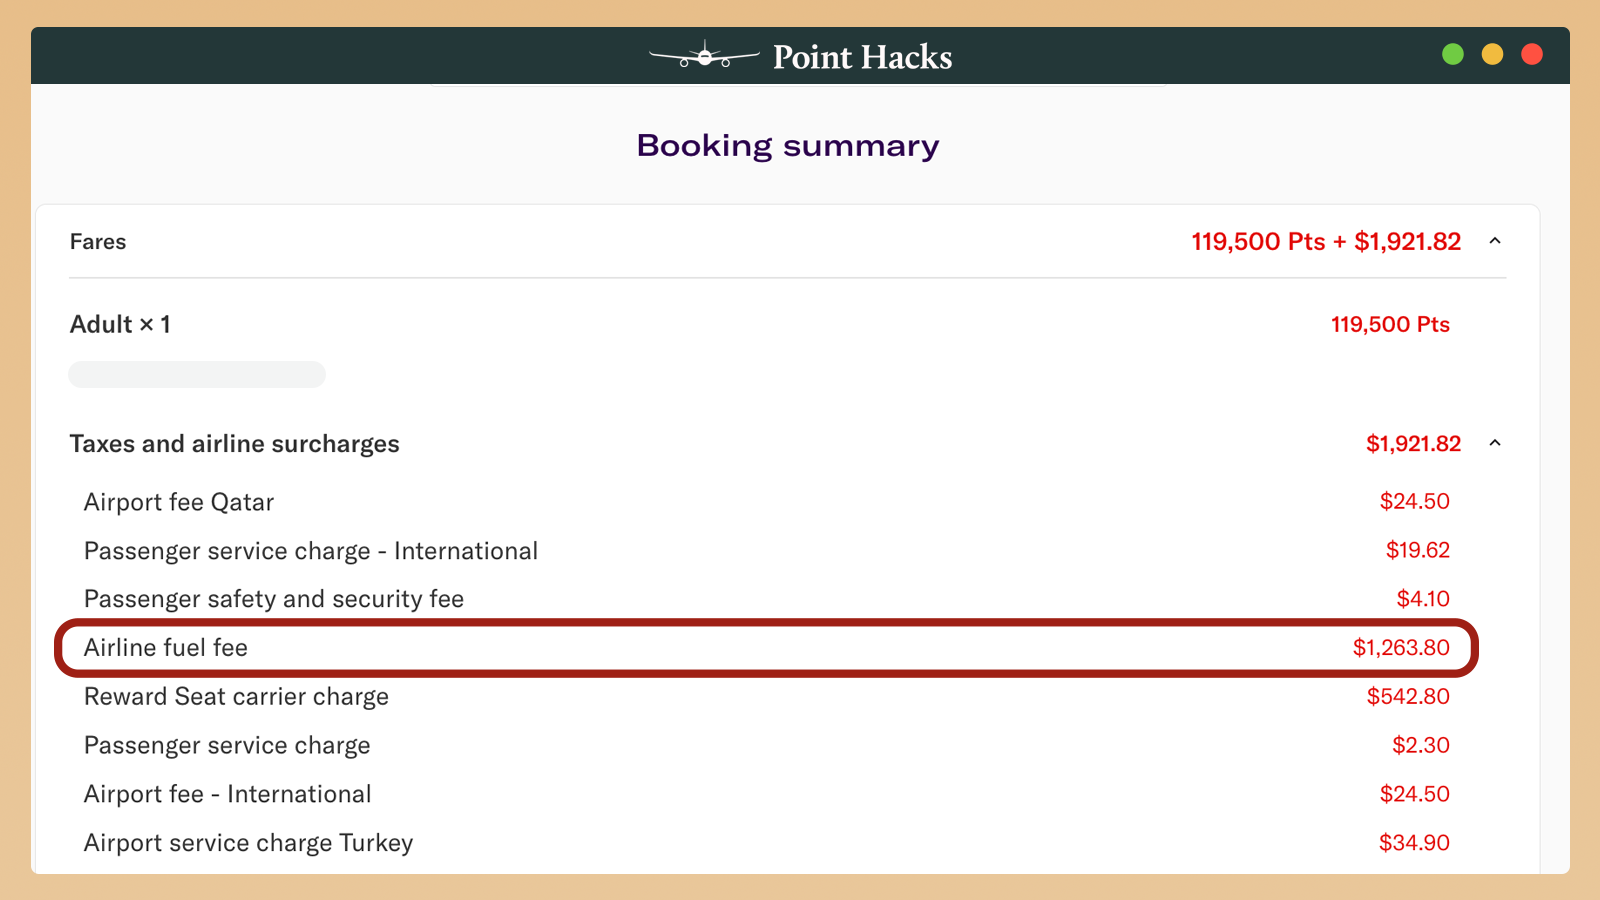Click the red window circle button

1531,54
